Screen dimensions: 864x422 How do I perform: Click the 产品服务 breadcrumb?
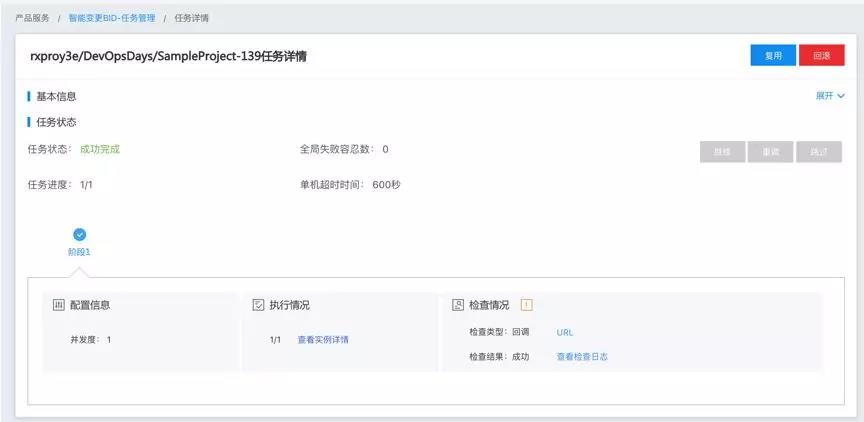[x=32, y=18]
